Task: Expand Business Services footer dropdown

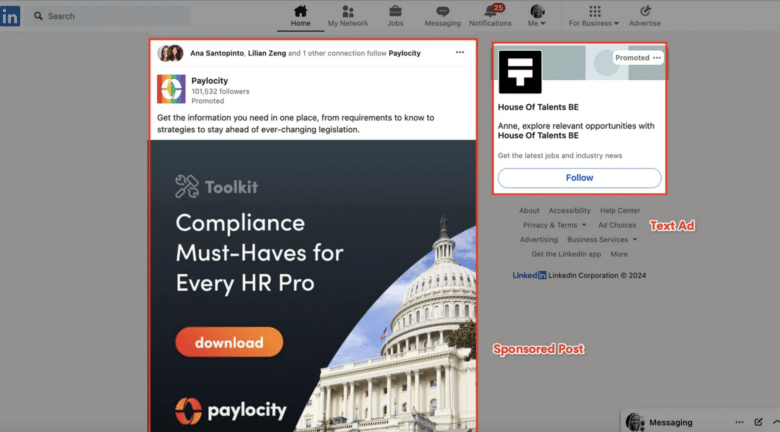Action: tap(602, 240)
